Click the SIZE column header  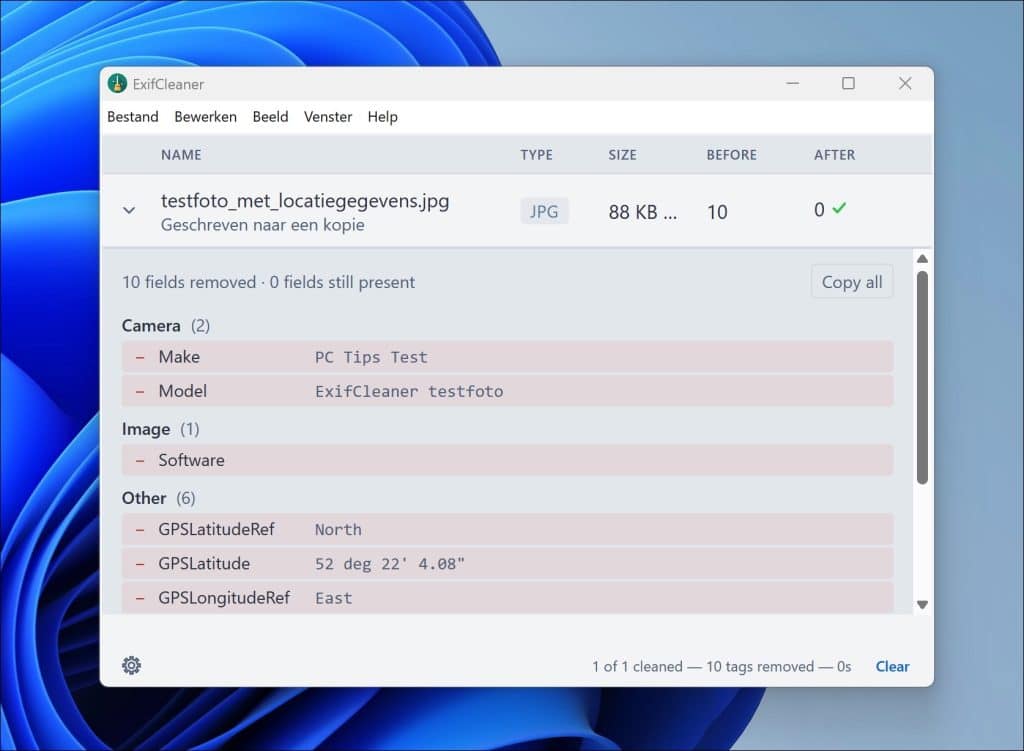click(622, 155)
